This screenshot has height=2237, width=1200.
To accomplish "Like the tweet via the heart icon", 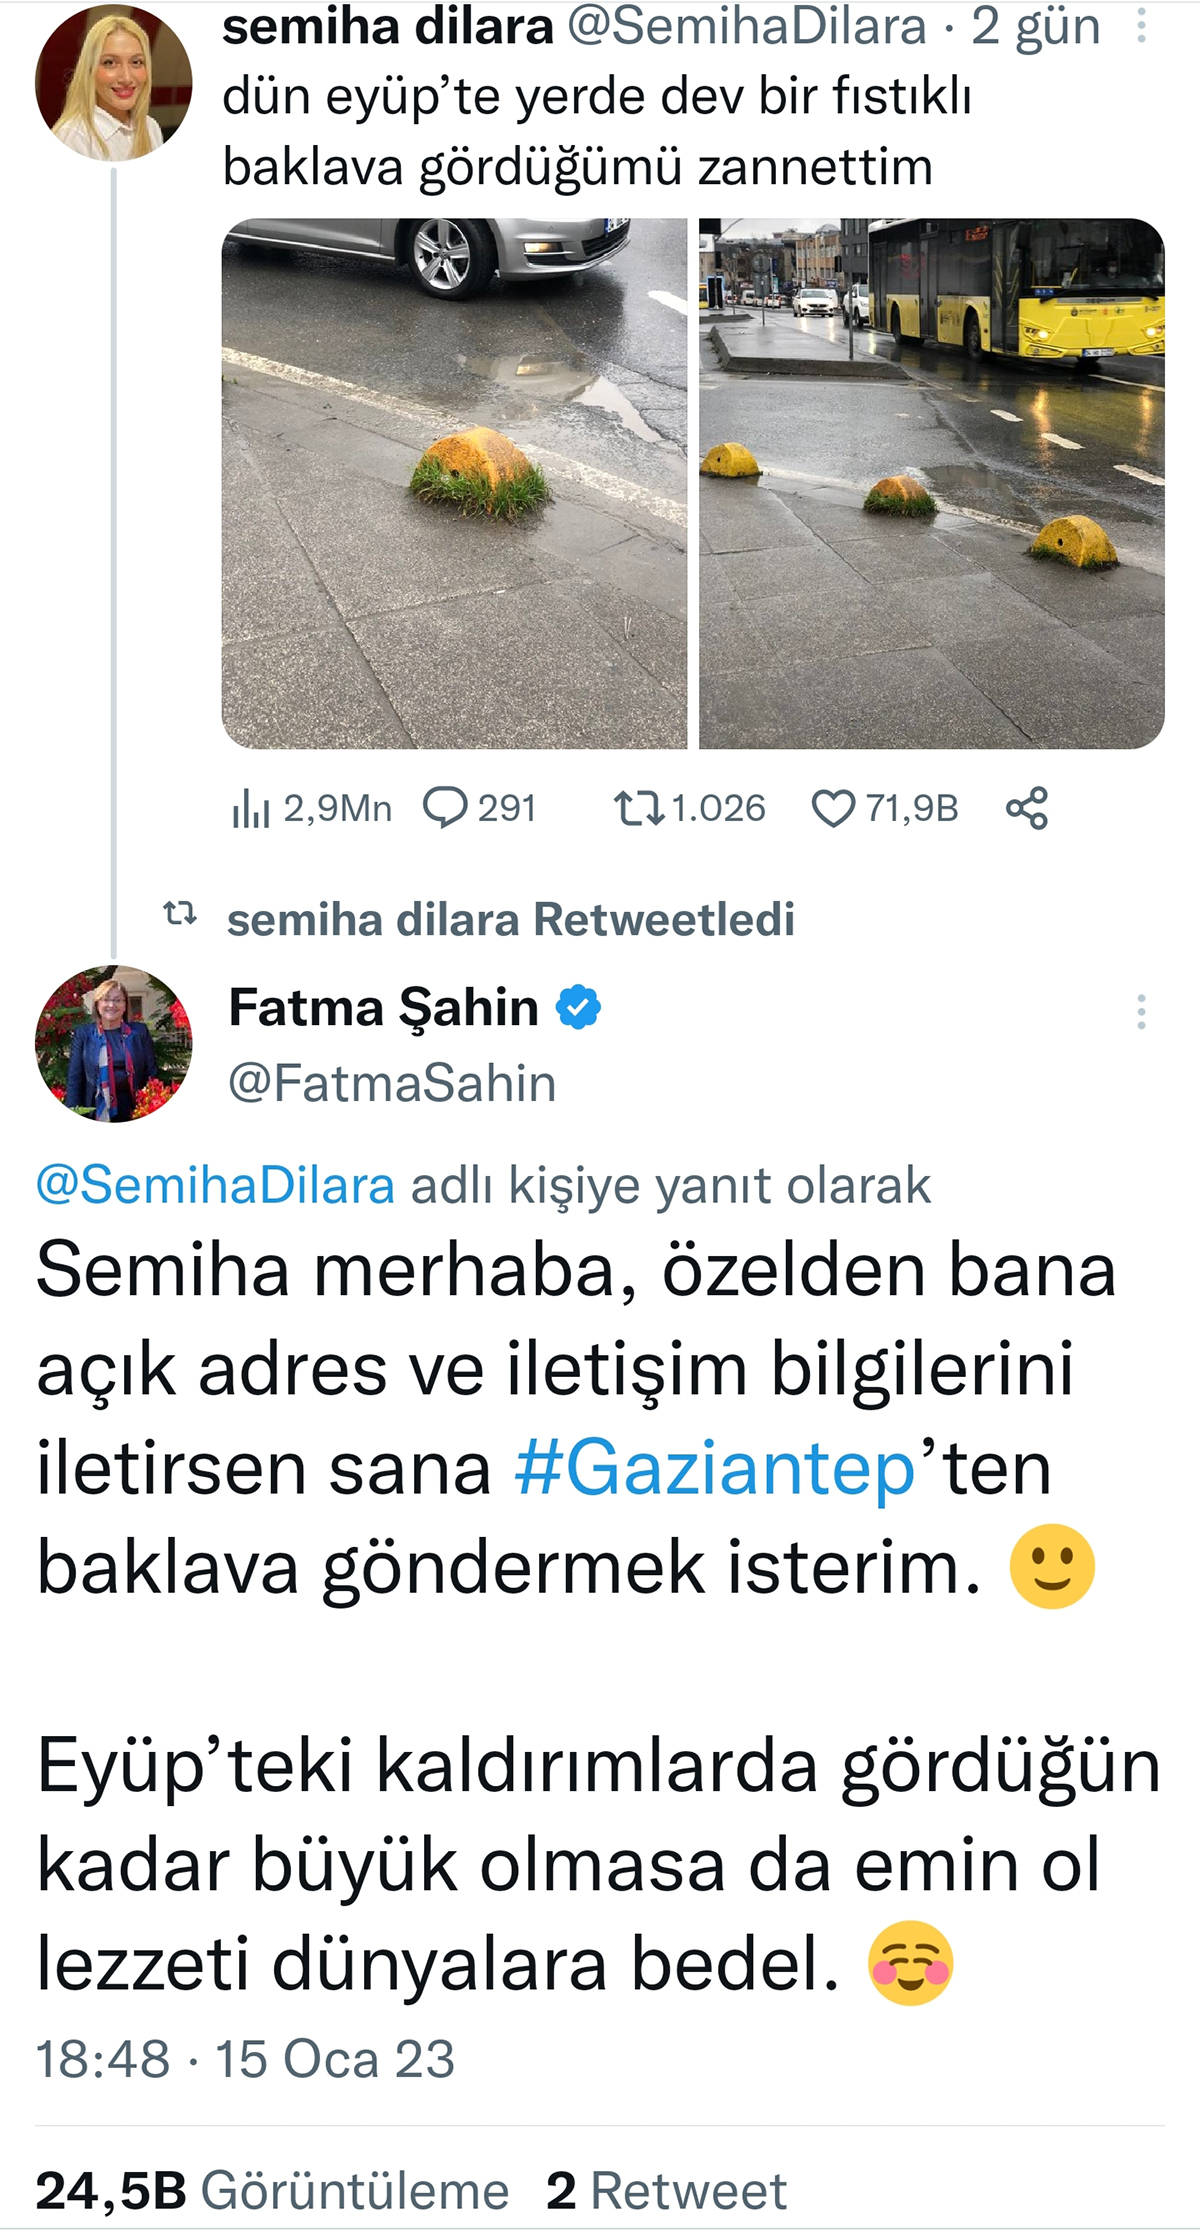I will coord(833,808).
